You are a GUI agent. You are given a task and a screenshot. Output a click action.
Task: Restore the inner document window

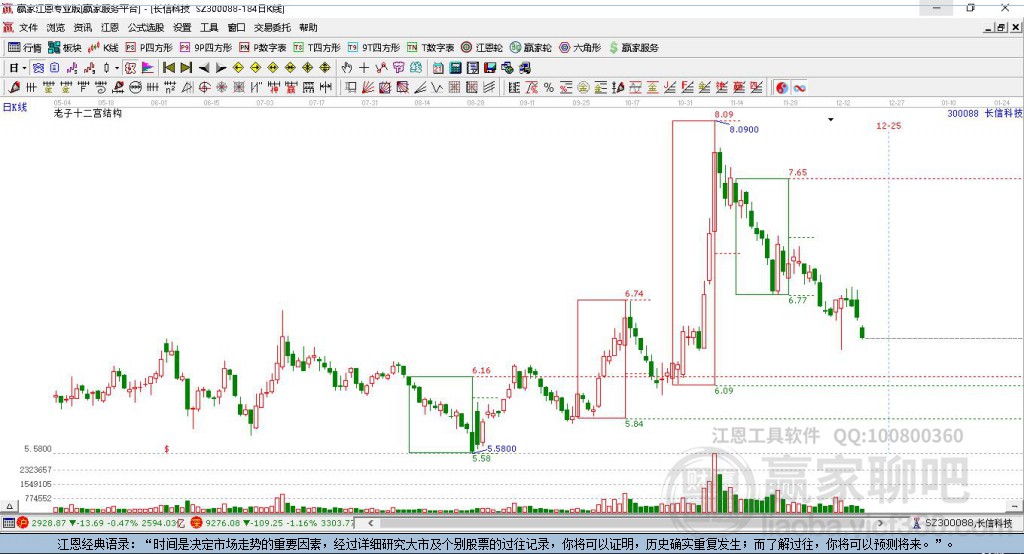point(1001,27)
